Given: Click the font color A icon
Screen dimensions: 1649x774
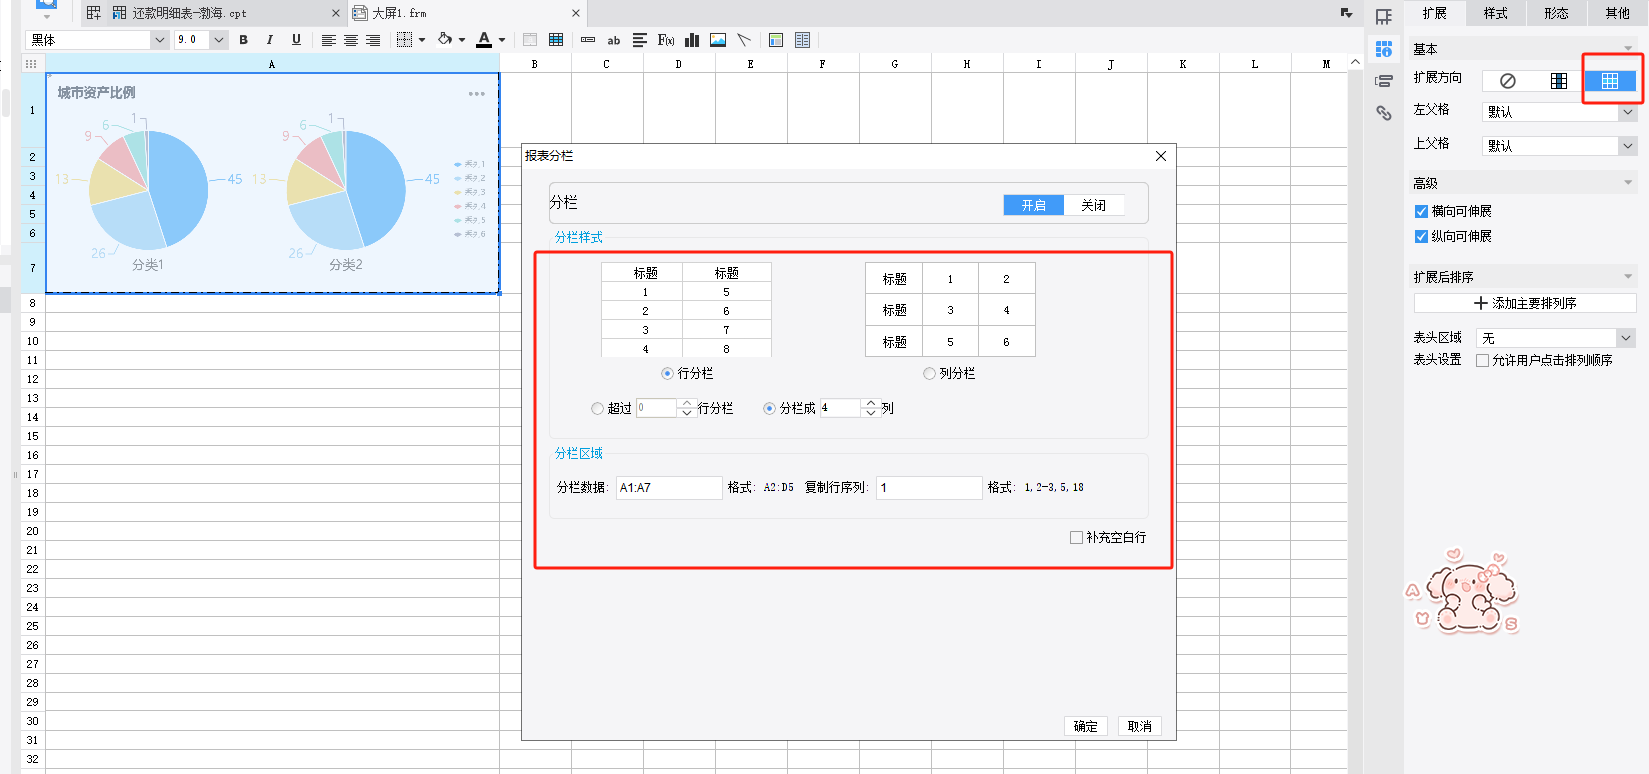Looking at the screenshot, I should coord(484,40).
